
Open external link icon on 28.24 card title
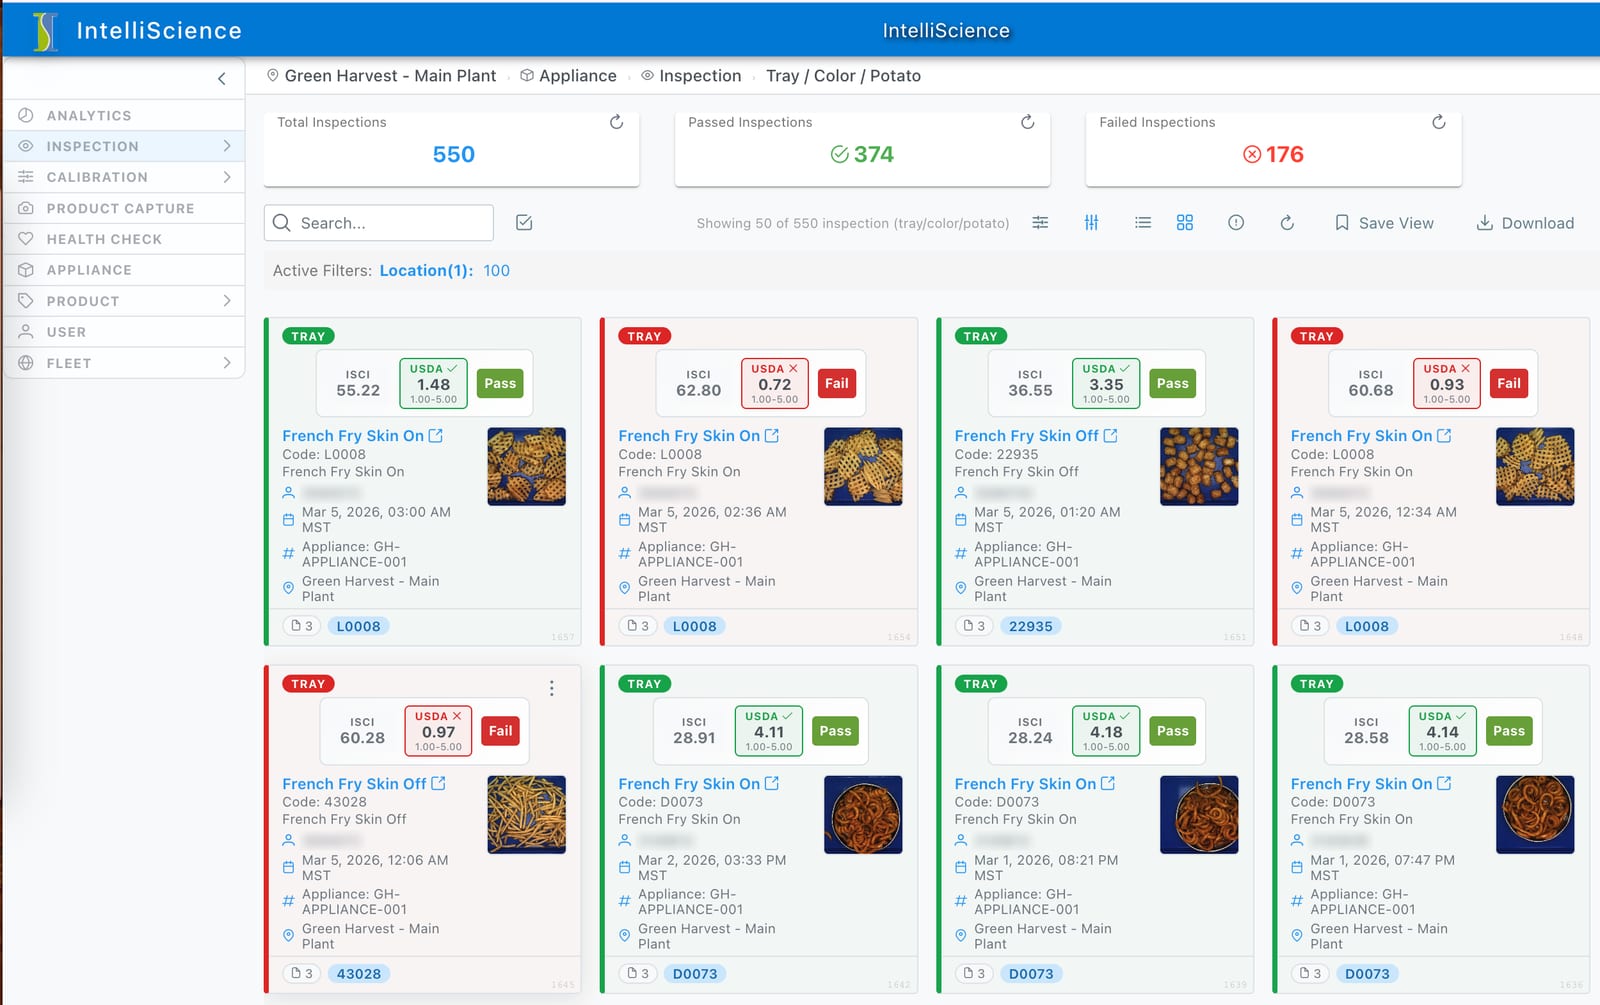[x=1108, y=784]
